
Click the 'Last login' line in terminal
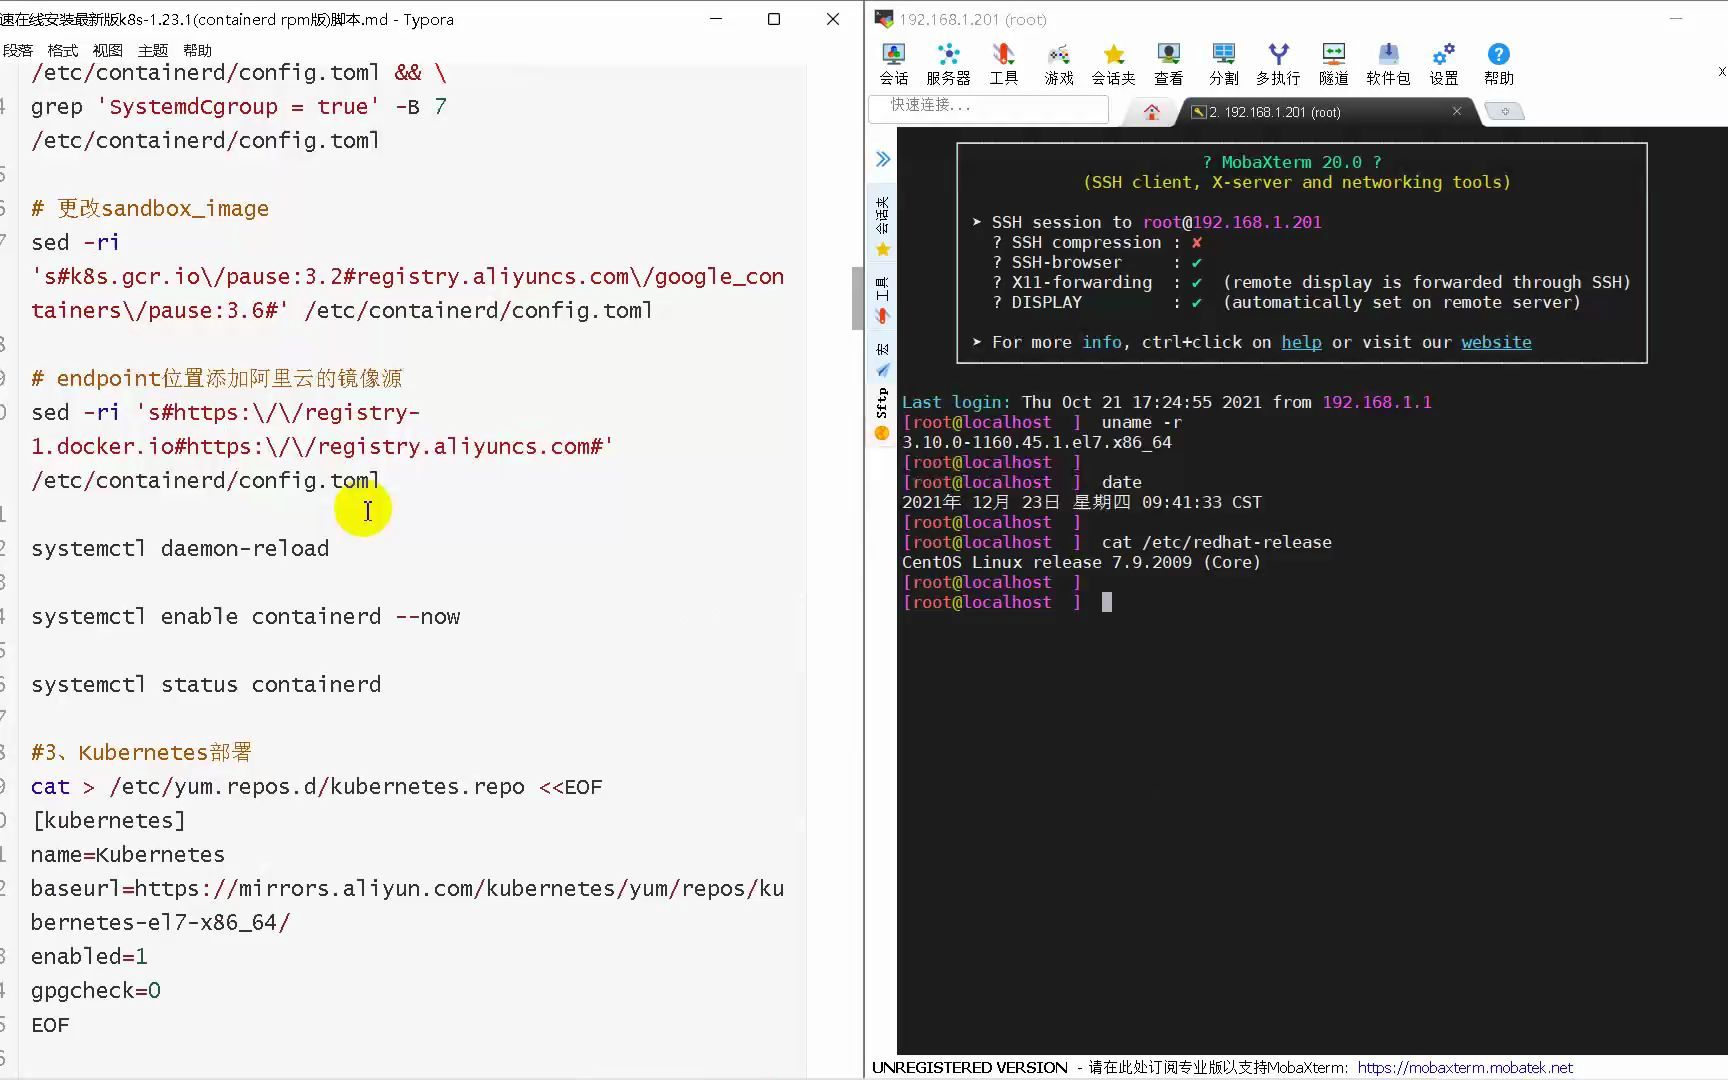click(x=1167, y=402)
